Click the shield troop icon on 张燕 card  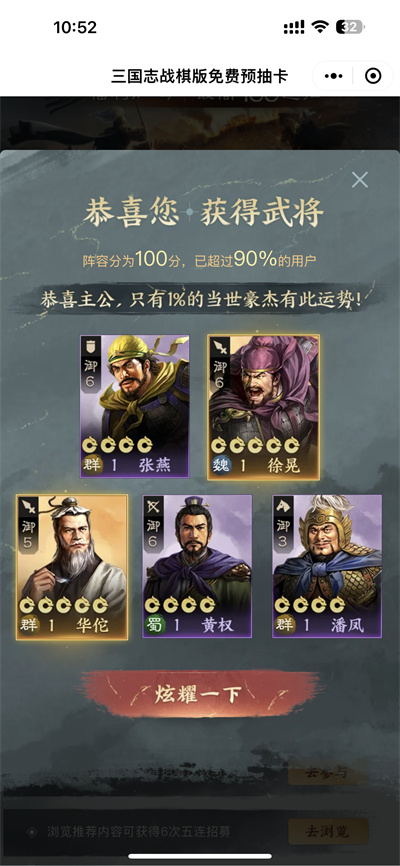92,345
